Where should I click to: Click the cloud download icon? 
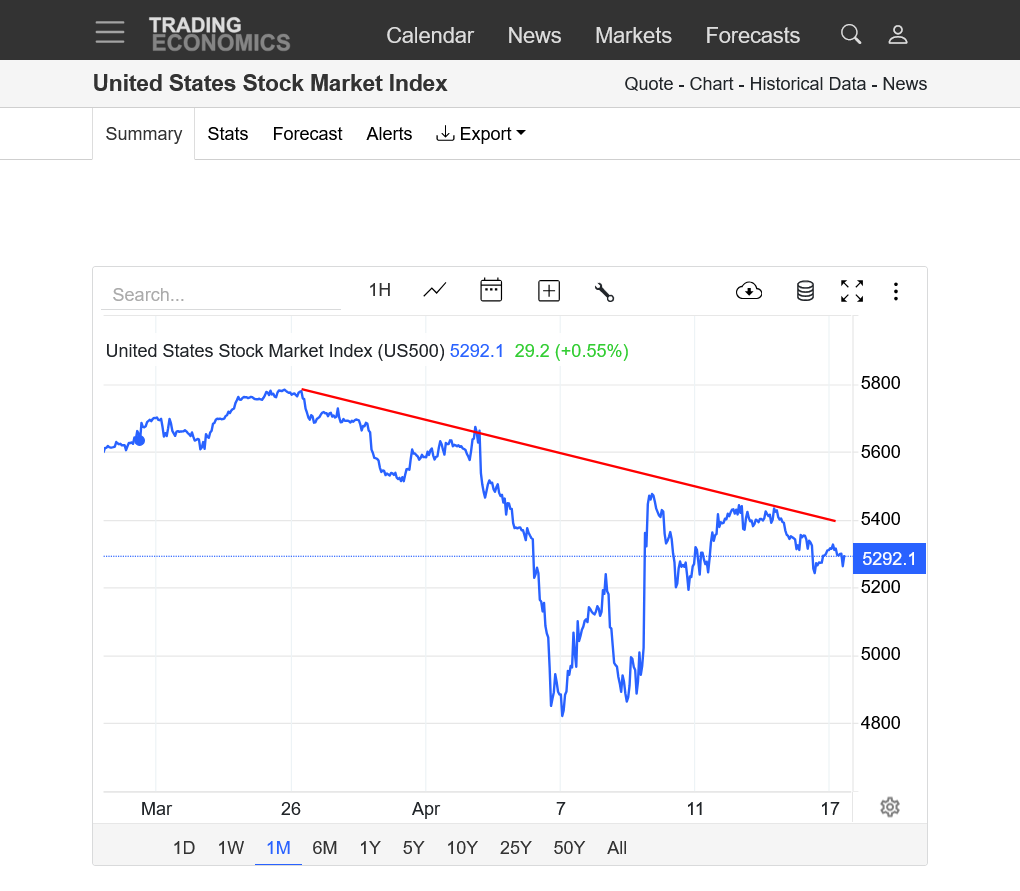tap(748, 291)
